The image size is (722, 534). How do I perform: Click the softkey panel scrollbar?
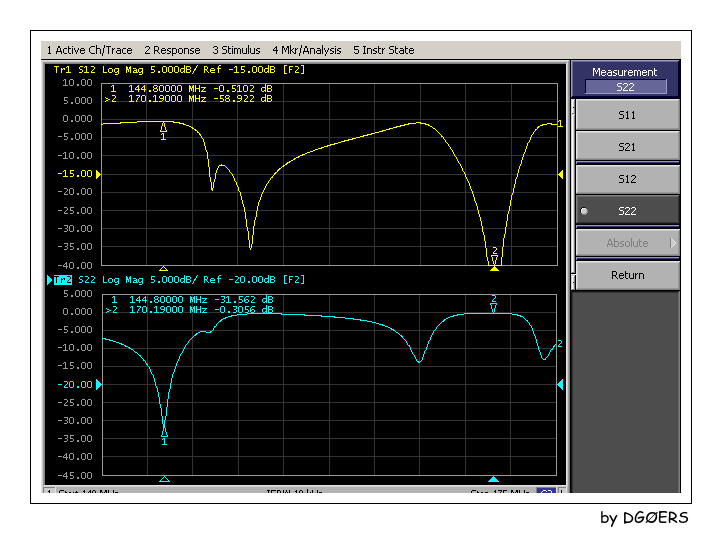[573, 193]
